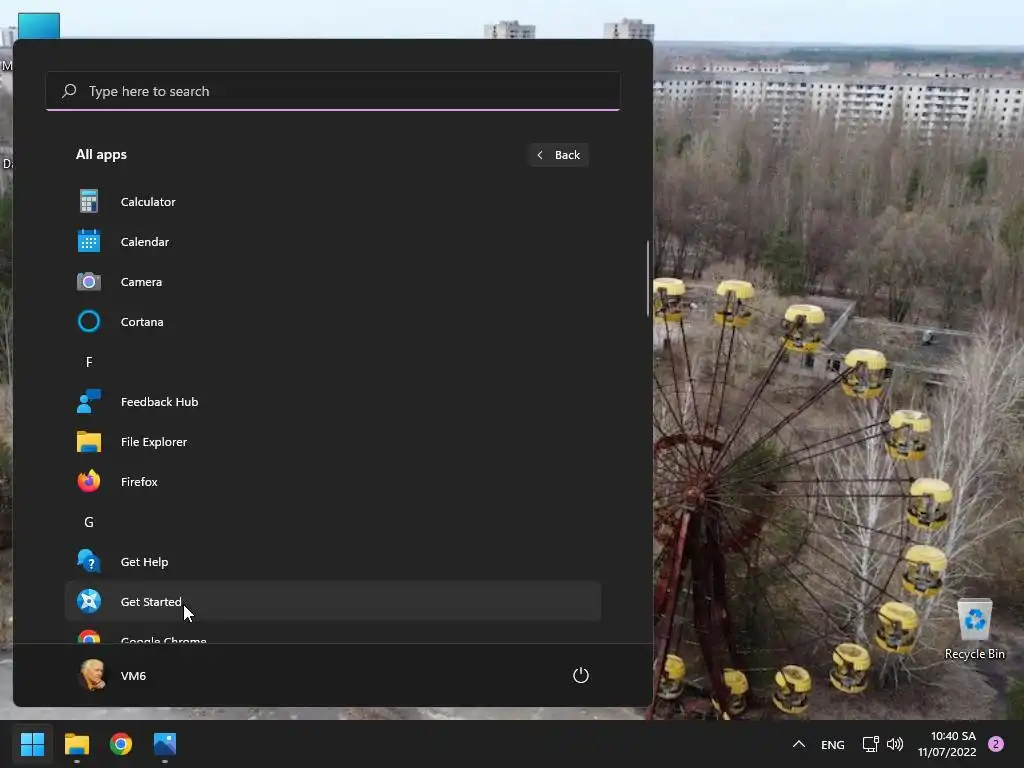Open Feedback Hub app icon
Viewport: 1024px width, 768px height.
coord(89,401)
